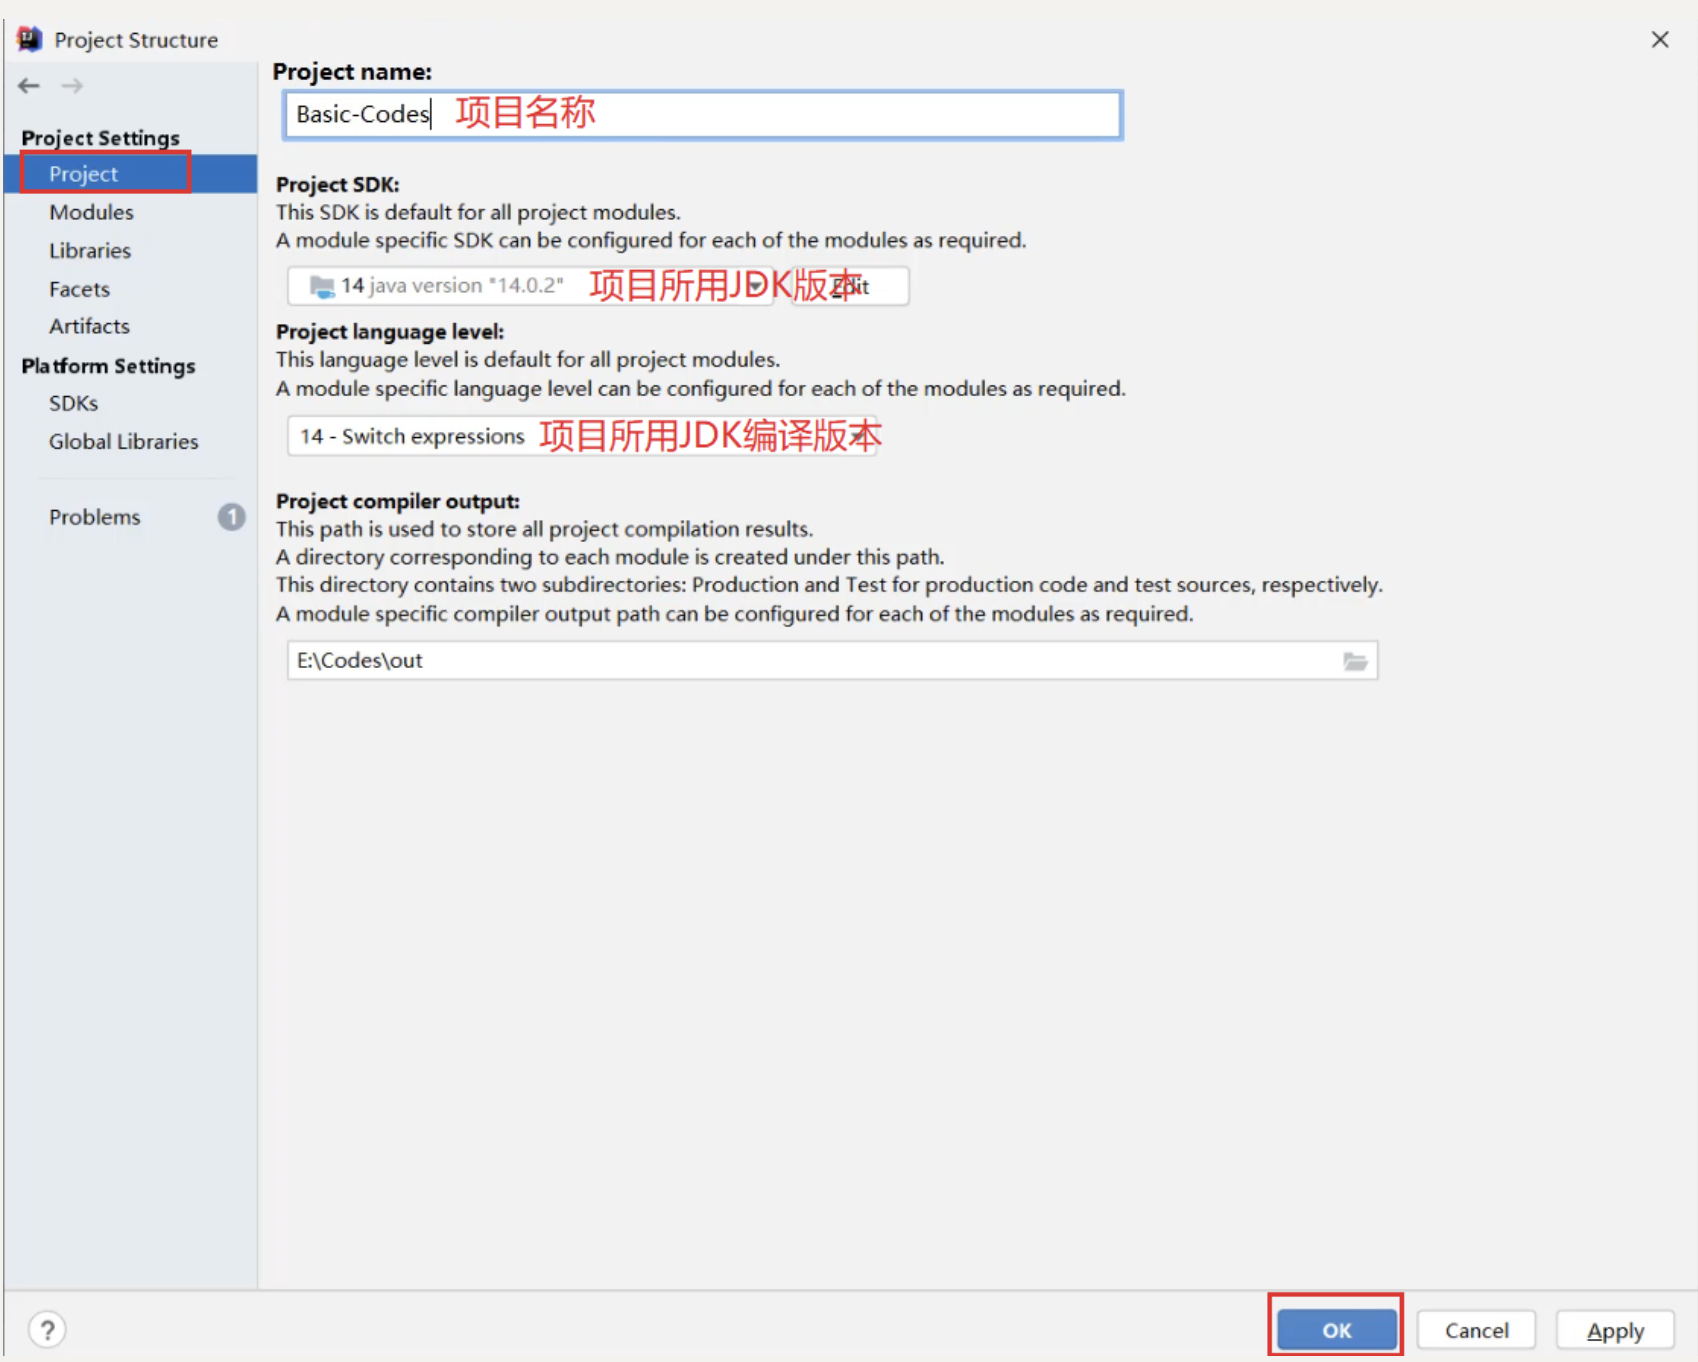Open the Modules settings section
The height and width of the screenshot is (1362, 1698).
tap(91, 212)
